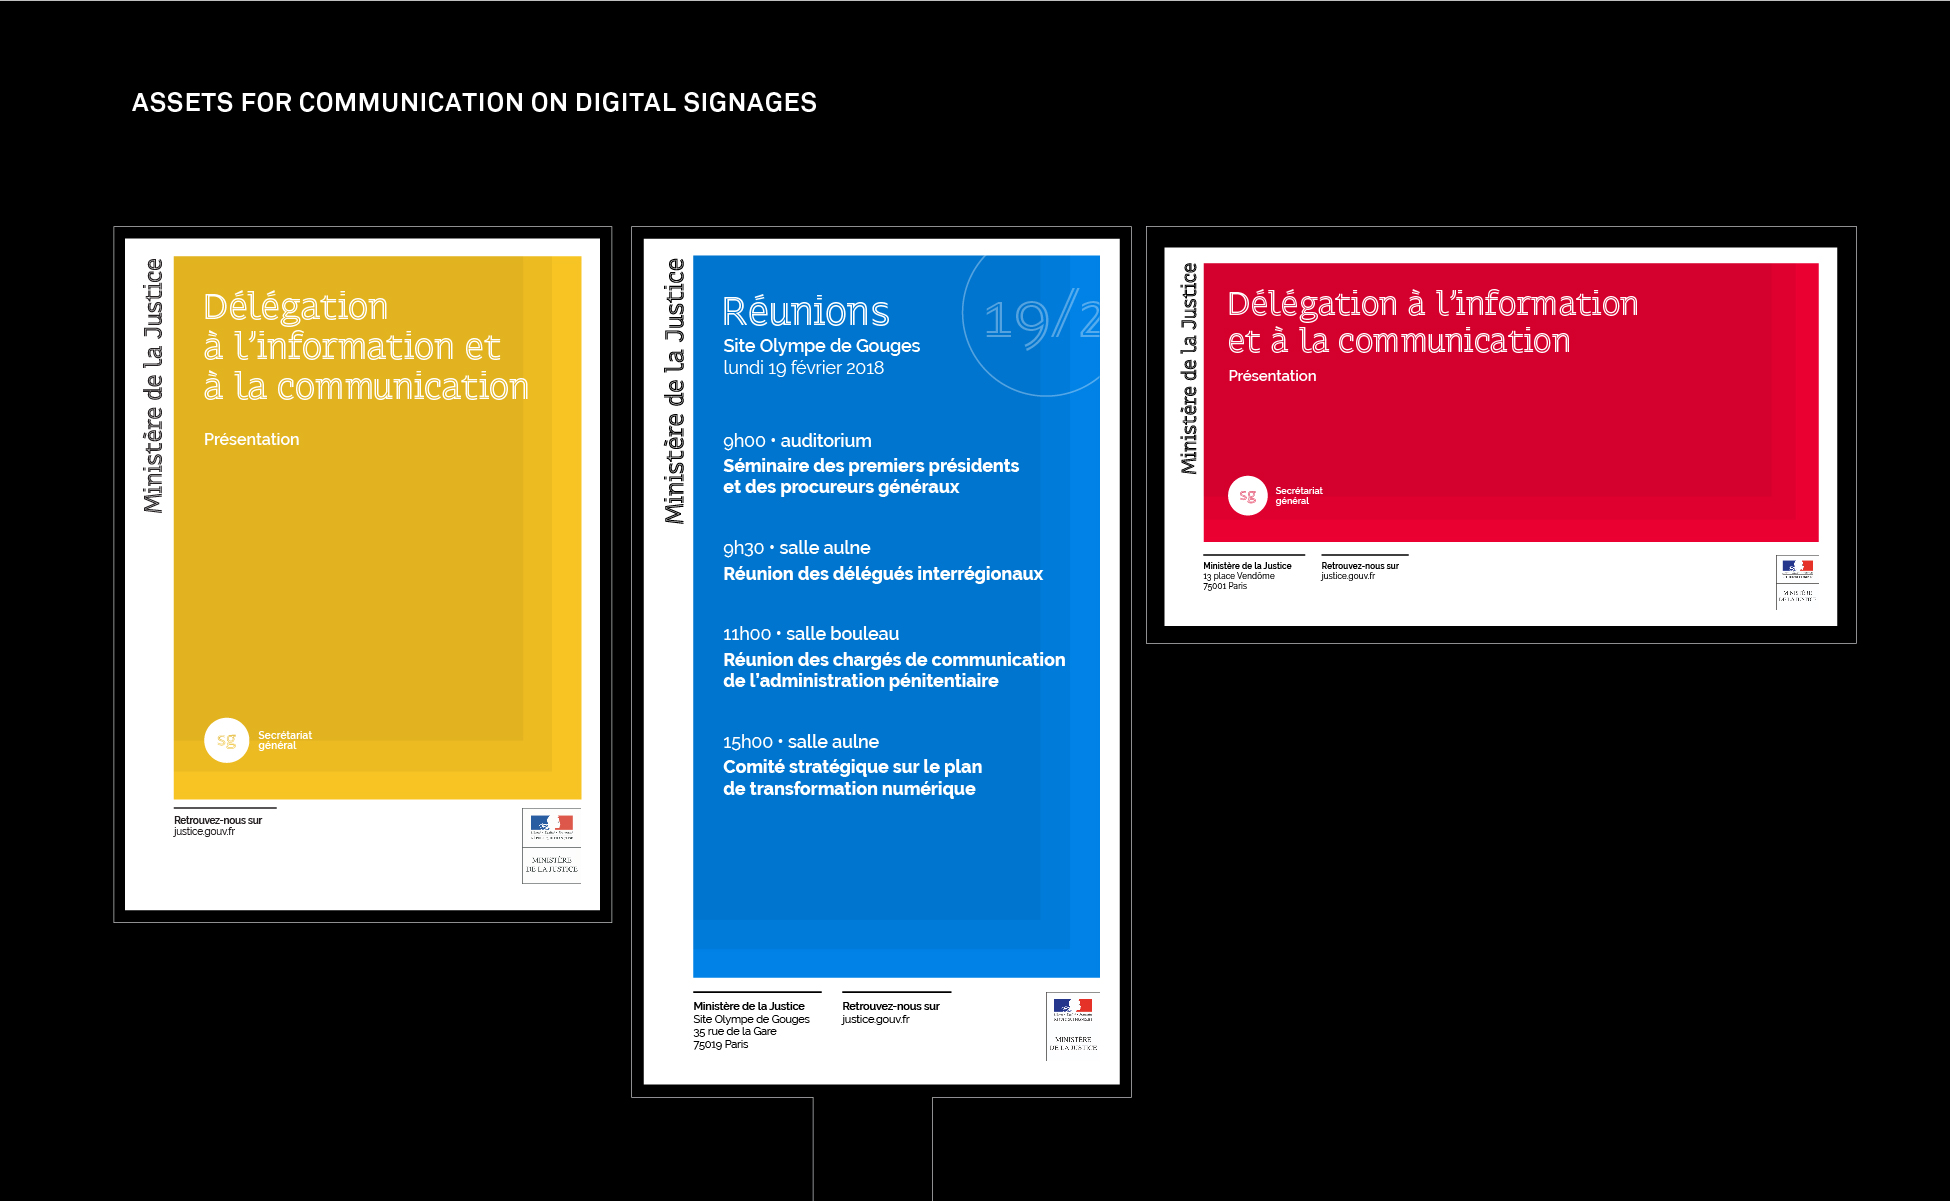Select the Réunions heading
The width and height of the screenshot is (1950, 1201).
point(806,312)
